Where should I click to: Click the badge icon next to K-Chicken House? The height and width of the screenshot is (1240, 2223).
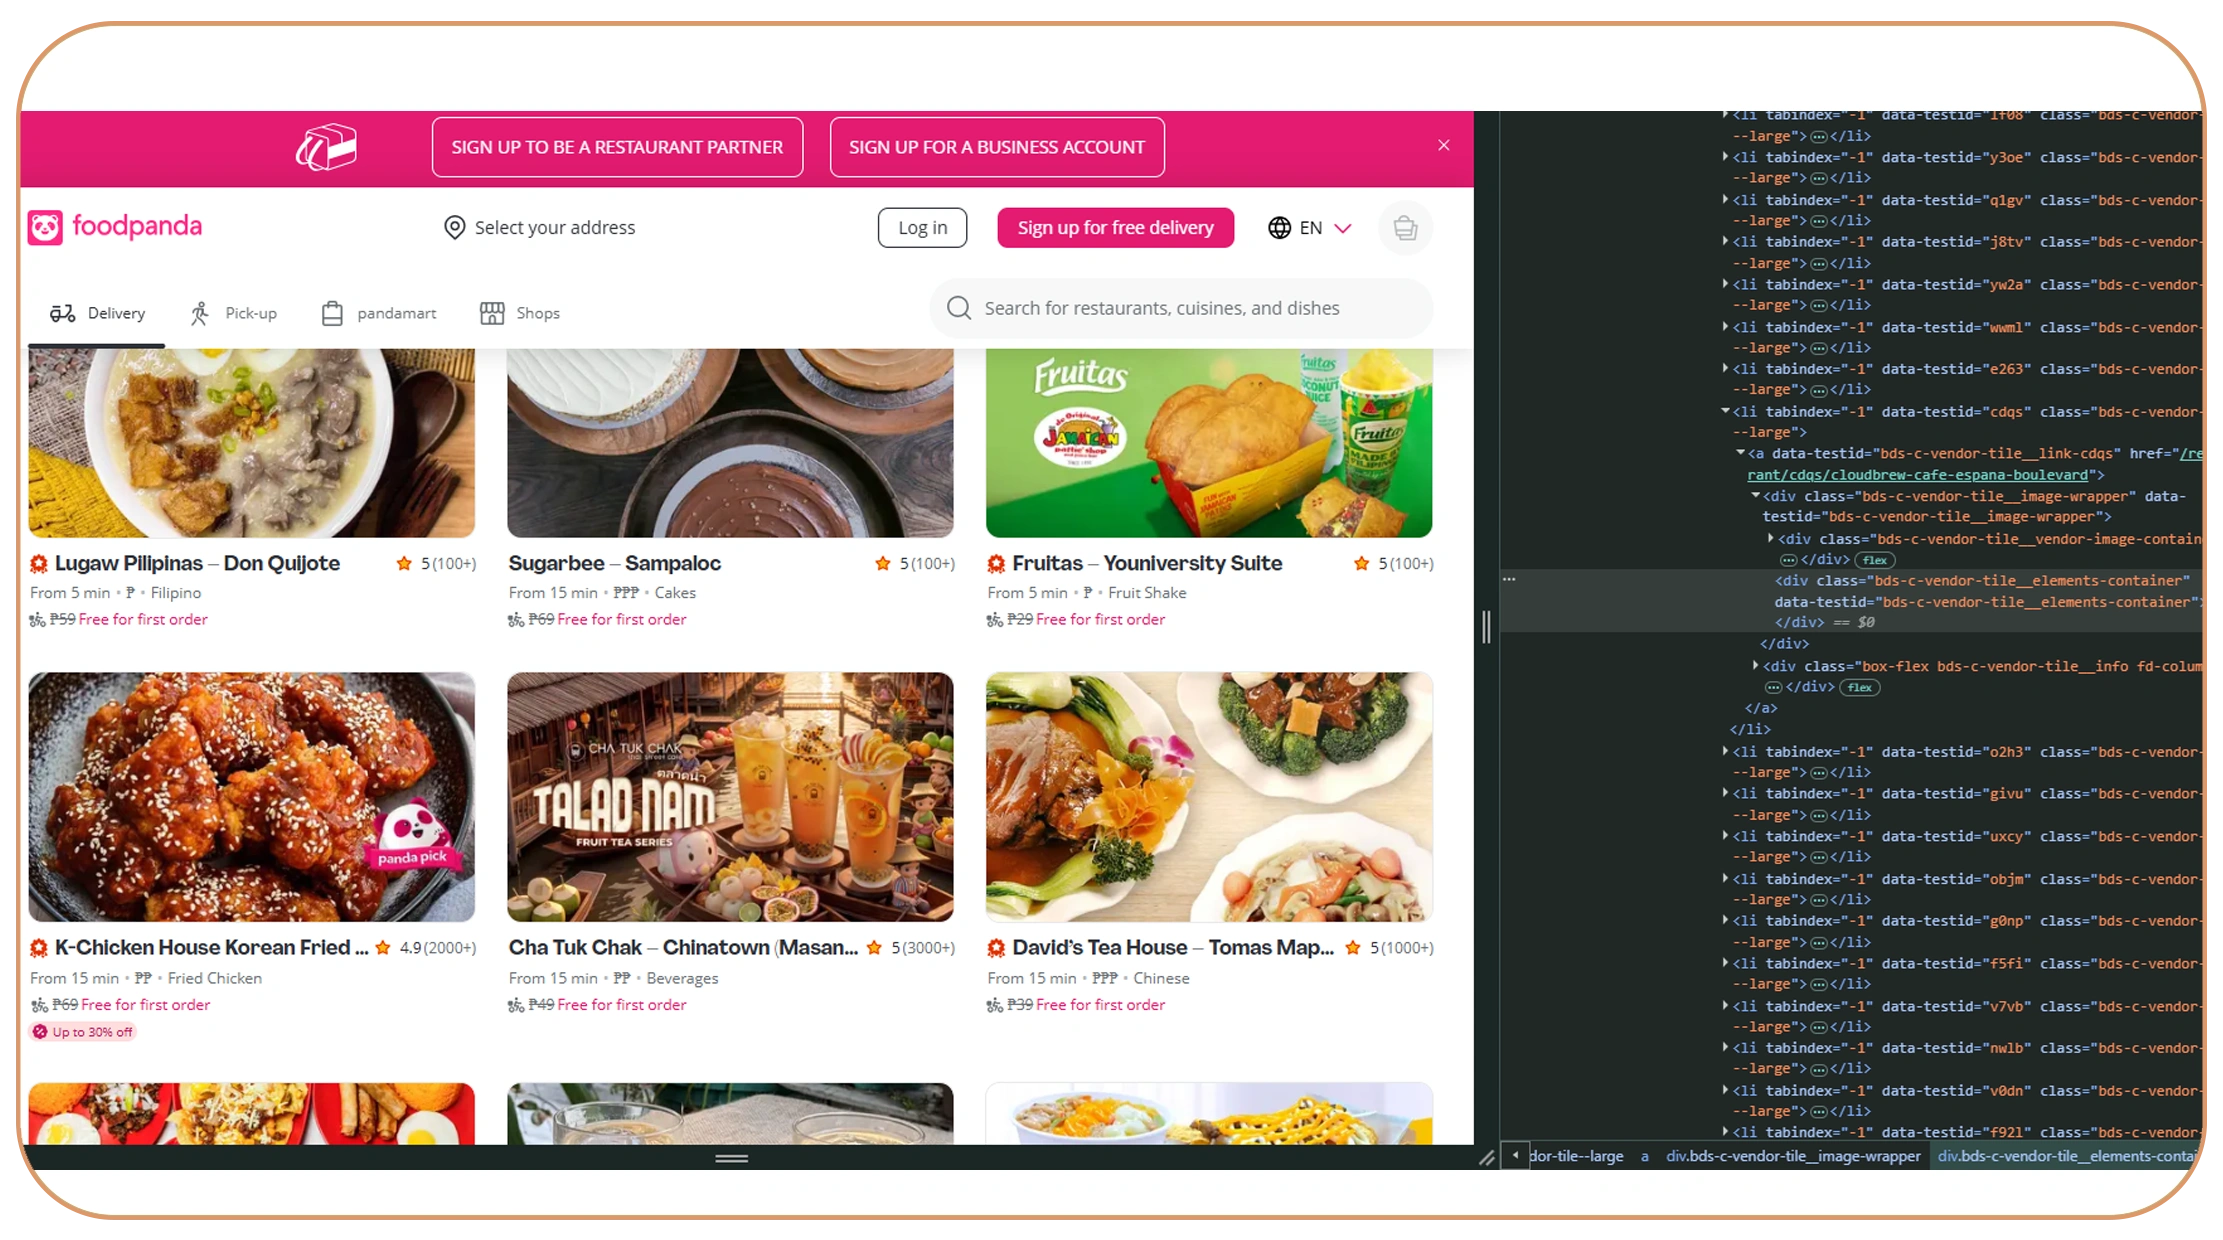pyautogui.click(x=39, y=948)
